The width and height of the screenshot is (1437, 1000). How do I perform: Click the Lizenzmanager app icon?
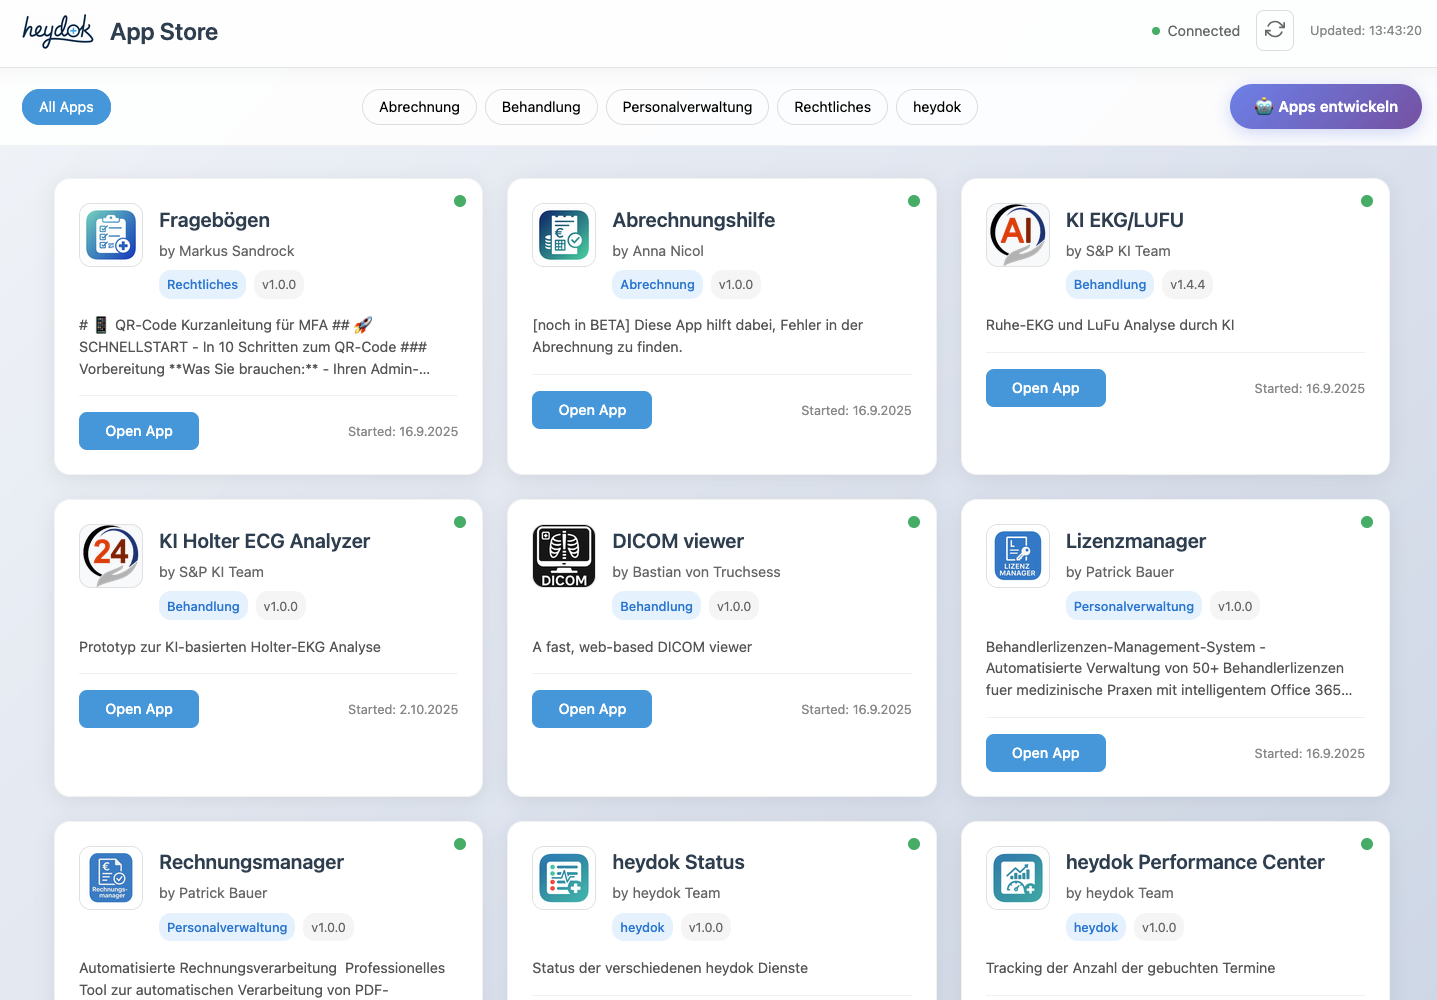[x=1018, y=556]
